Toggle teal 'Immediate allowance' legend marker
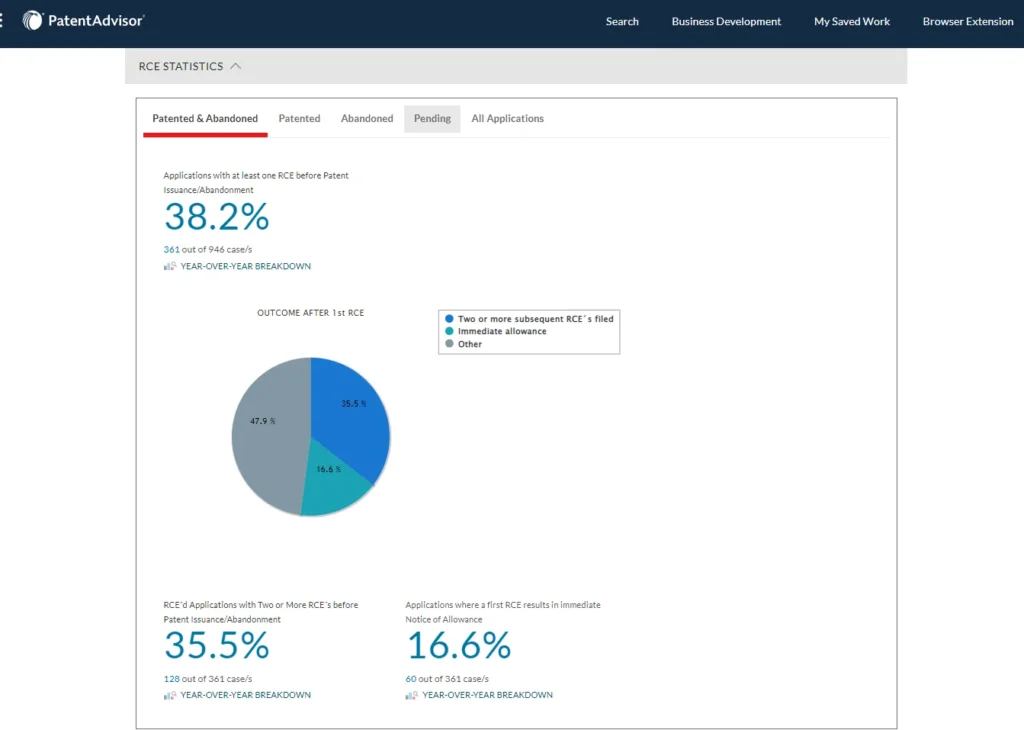1024x730 pixels. [449, 331]
